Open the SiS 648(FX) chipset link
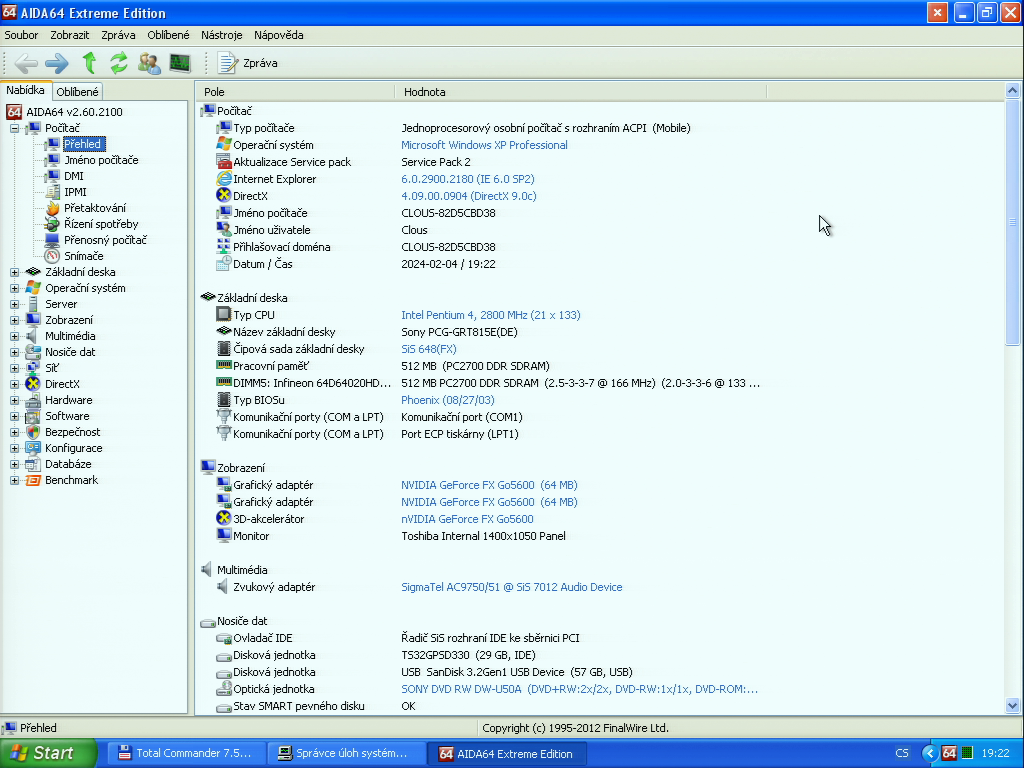The width and height of the screenshot is (1024, 768). pos(428,349)
